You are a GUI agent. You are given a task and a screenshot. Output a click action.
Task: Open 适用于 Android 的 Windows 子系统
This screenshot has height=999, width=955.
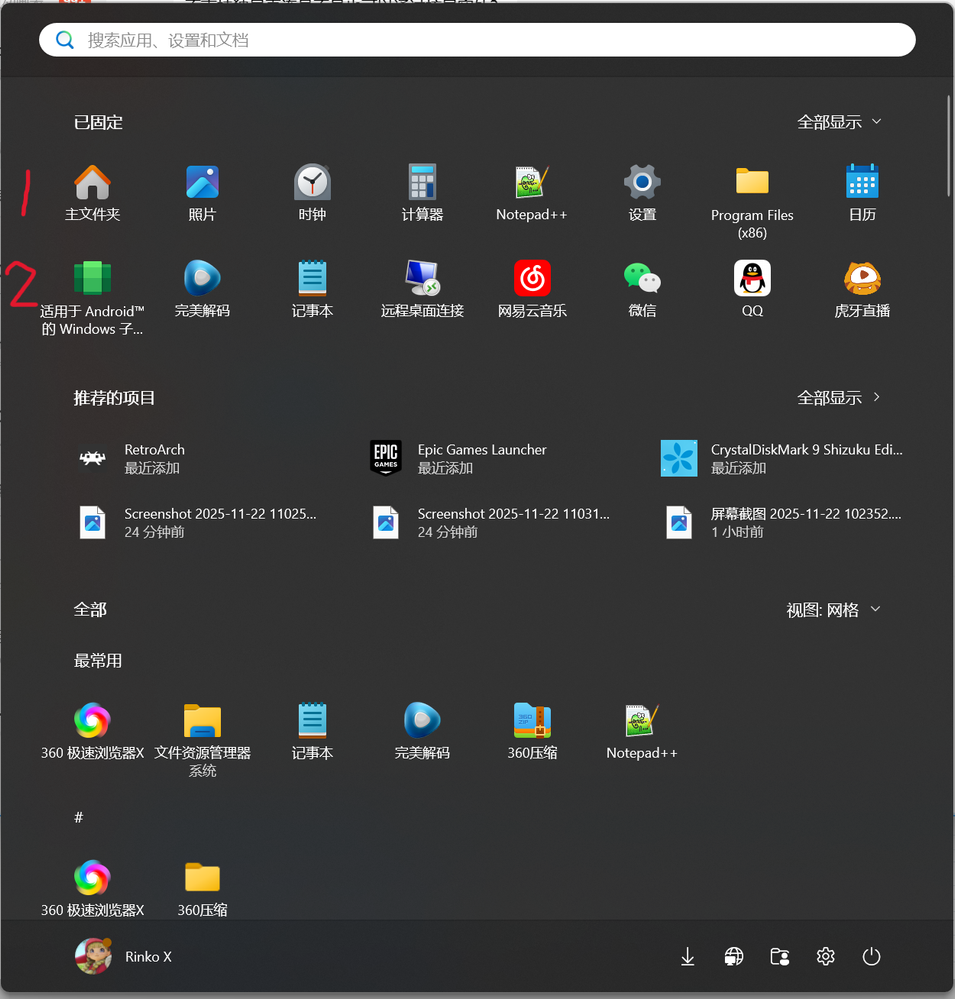pyautogui.click(x=92, y=298)
